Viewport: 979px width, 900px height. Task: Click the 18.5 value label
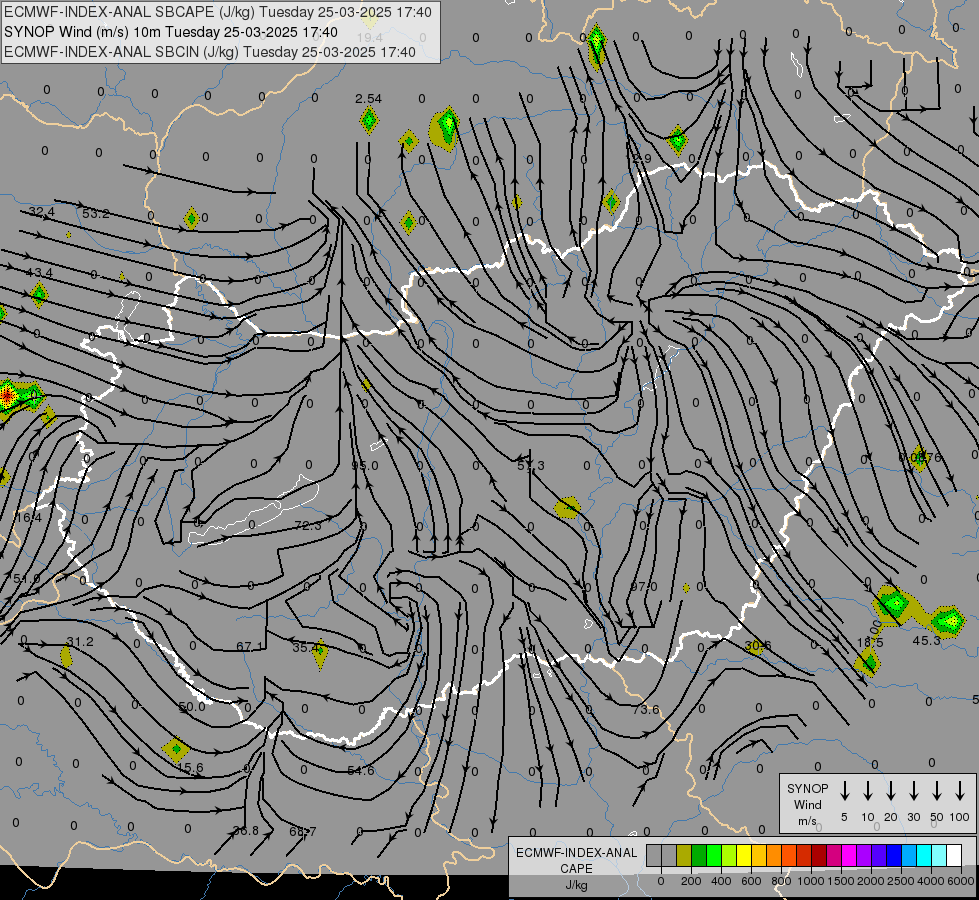870,643
